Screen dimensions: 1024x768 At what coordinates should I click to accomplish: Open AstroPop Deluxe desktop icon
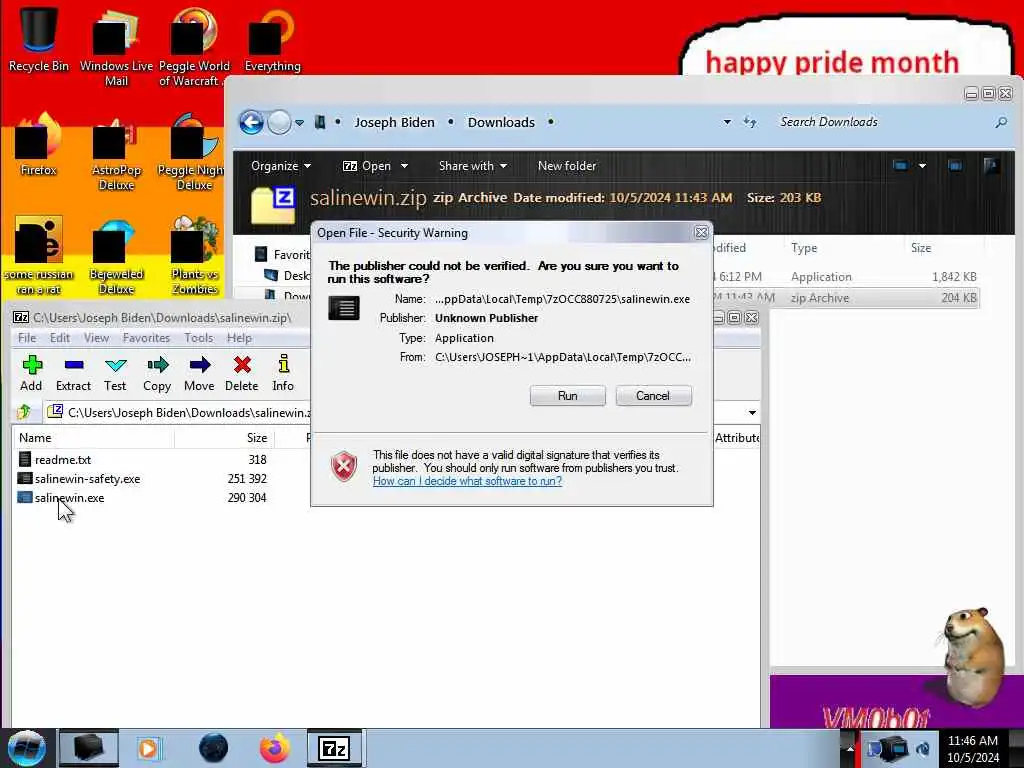pos(116,155)
